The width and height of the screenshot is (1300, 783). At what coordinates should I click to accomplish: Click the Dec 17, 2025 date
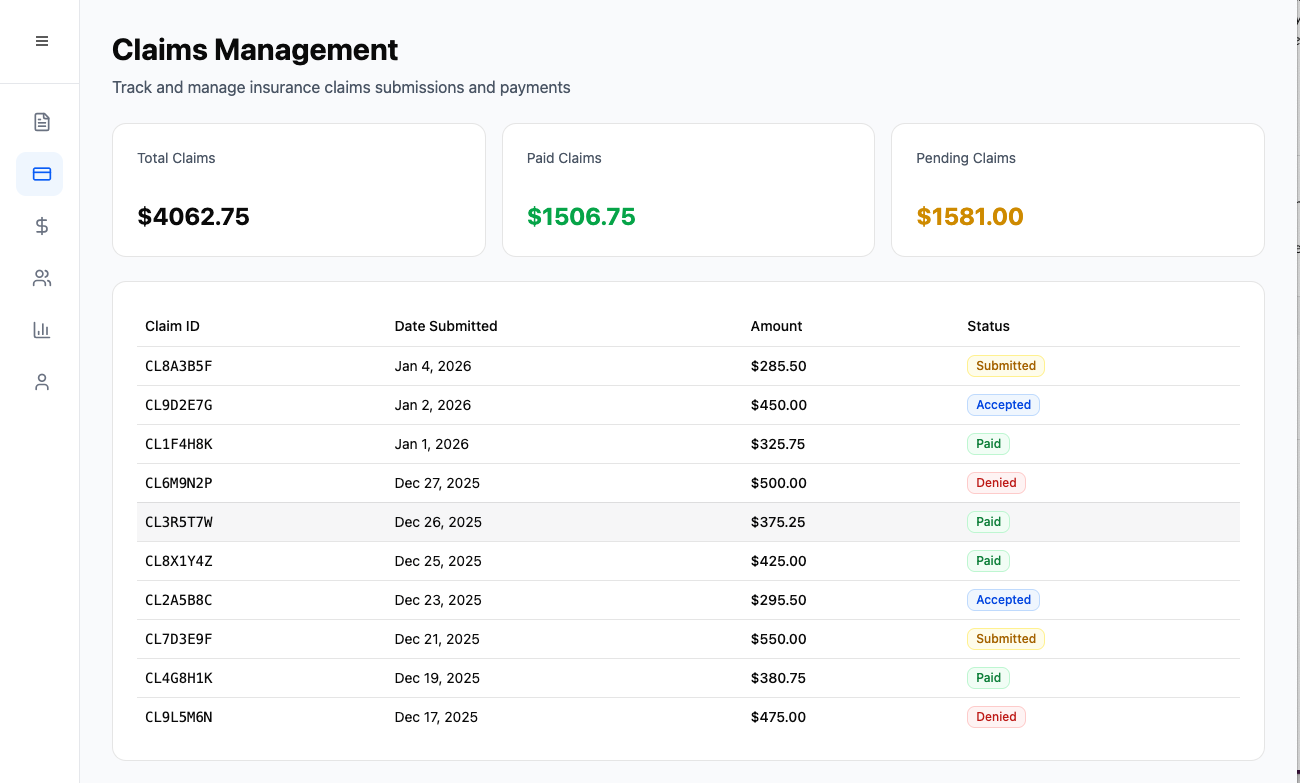click(437, 717)
